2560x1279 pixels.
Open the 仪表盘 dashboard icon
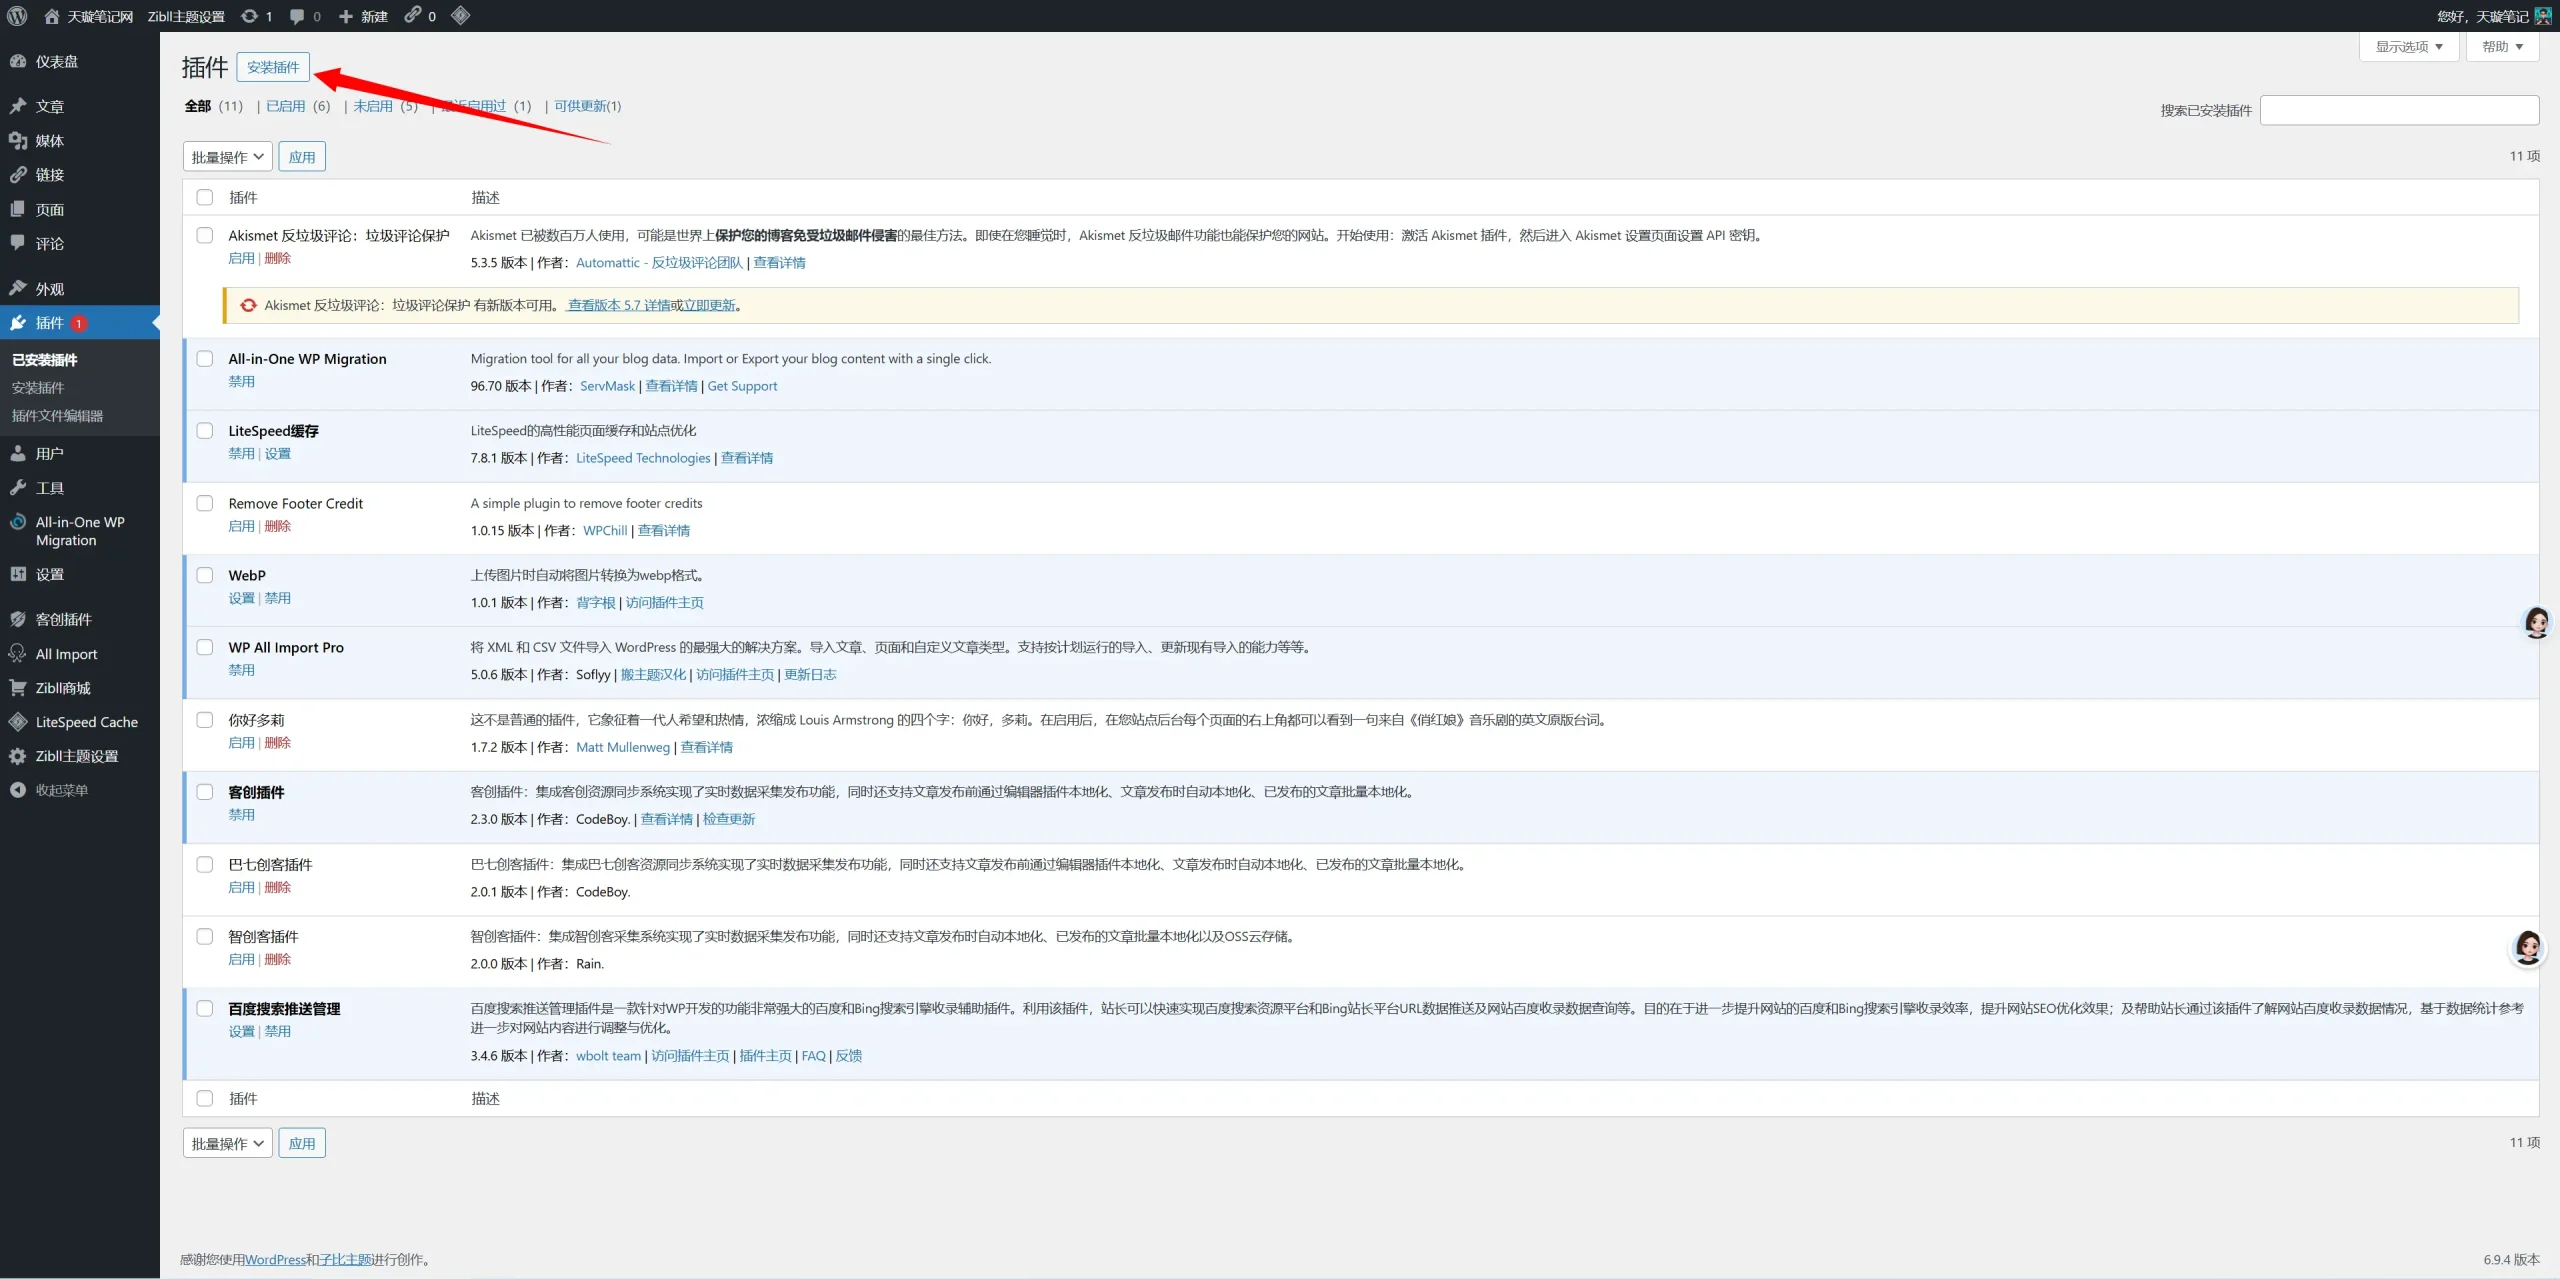click(18, 61)
